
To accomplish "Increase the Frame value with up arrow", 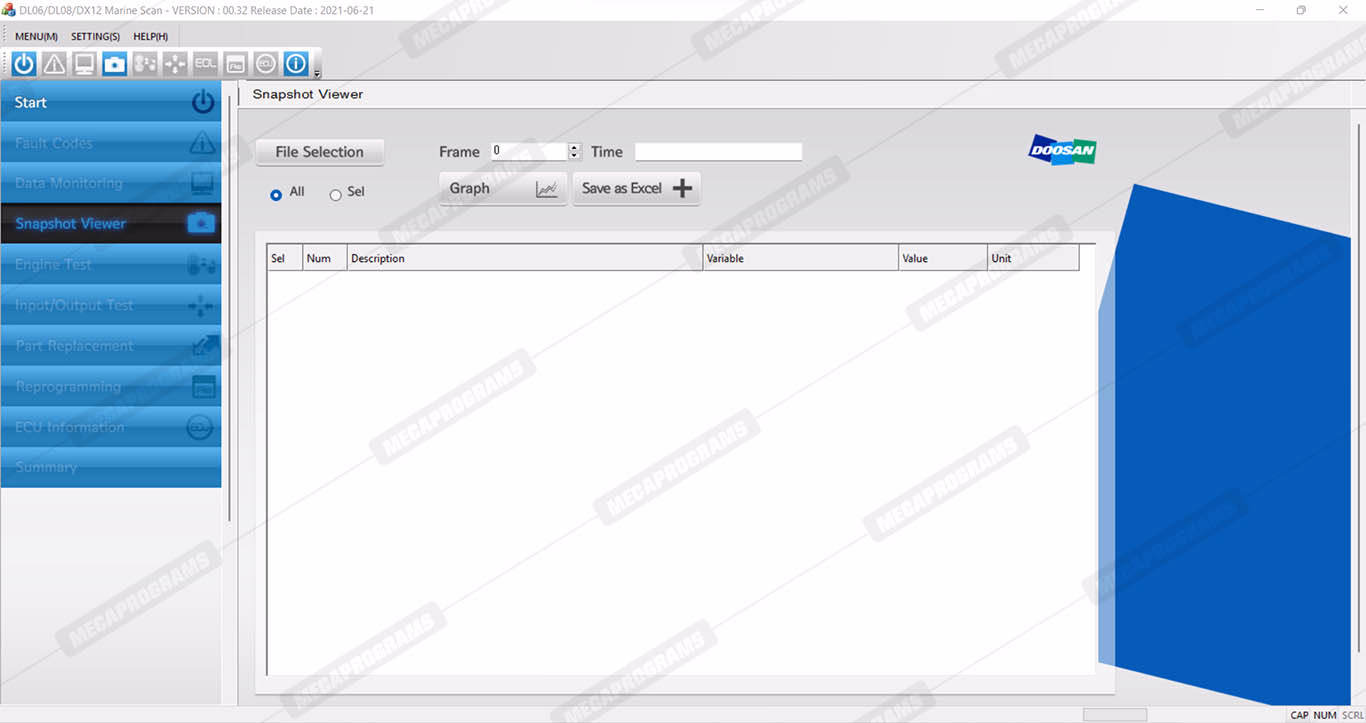I will coord(574,148).
